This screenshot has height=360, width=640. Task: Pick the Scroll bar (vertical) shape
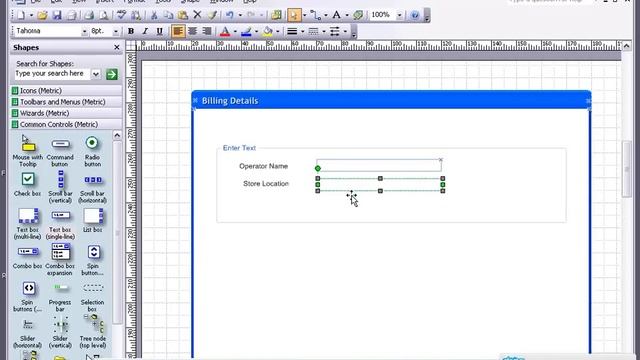[x=60, y=187]
